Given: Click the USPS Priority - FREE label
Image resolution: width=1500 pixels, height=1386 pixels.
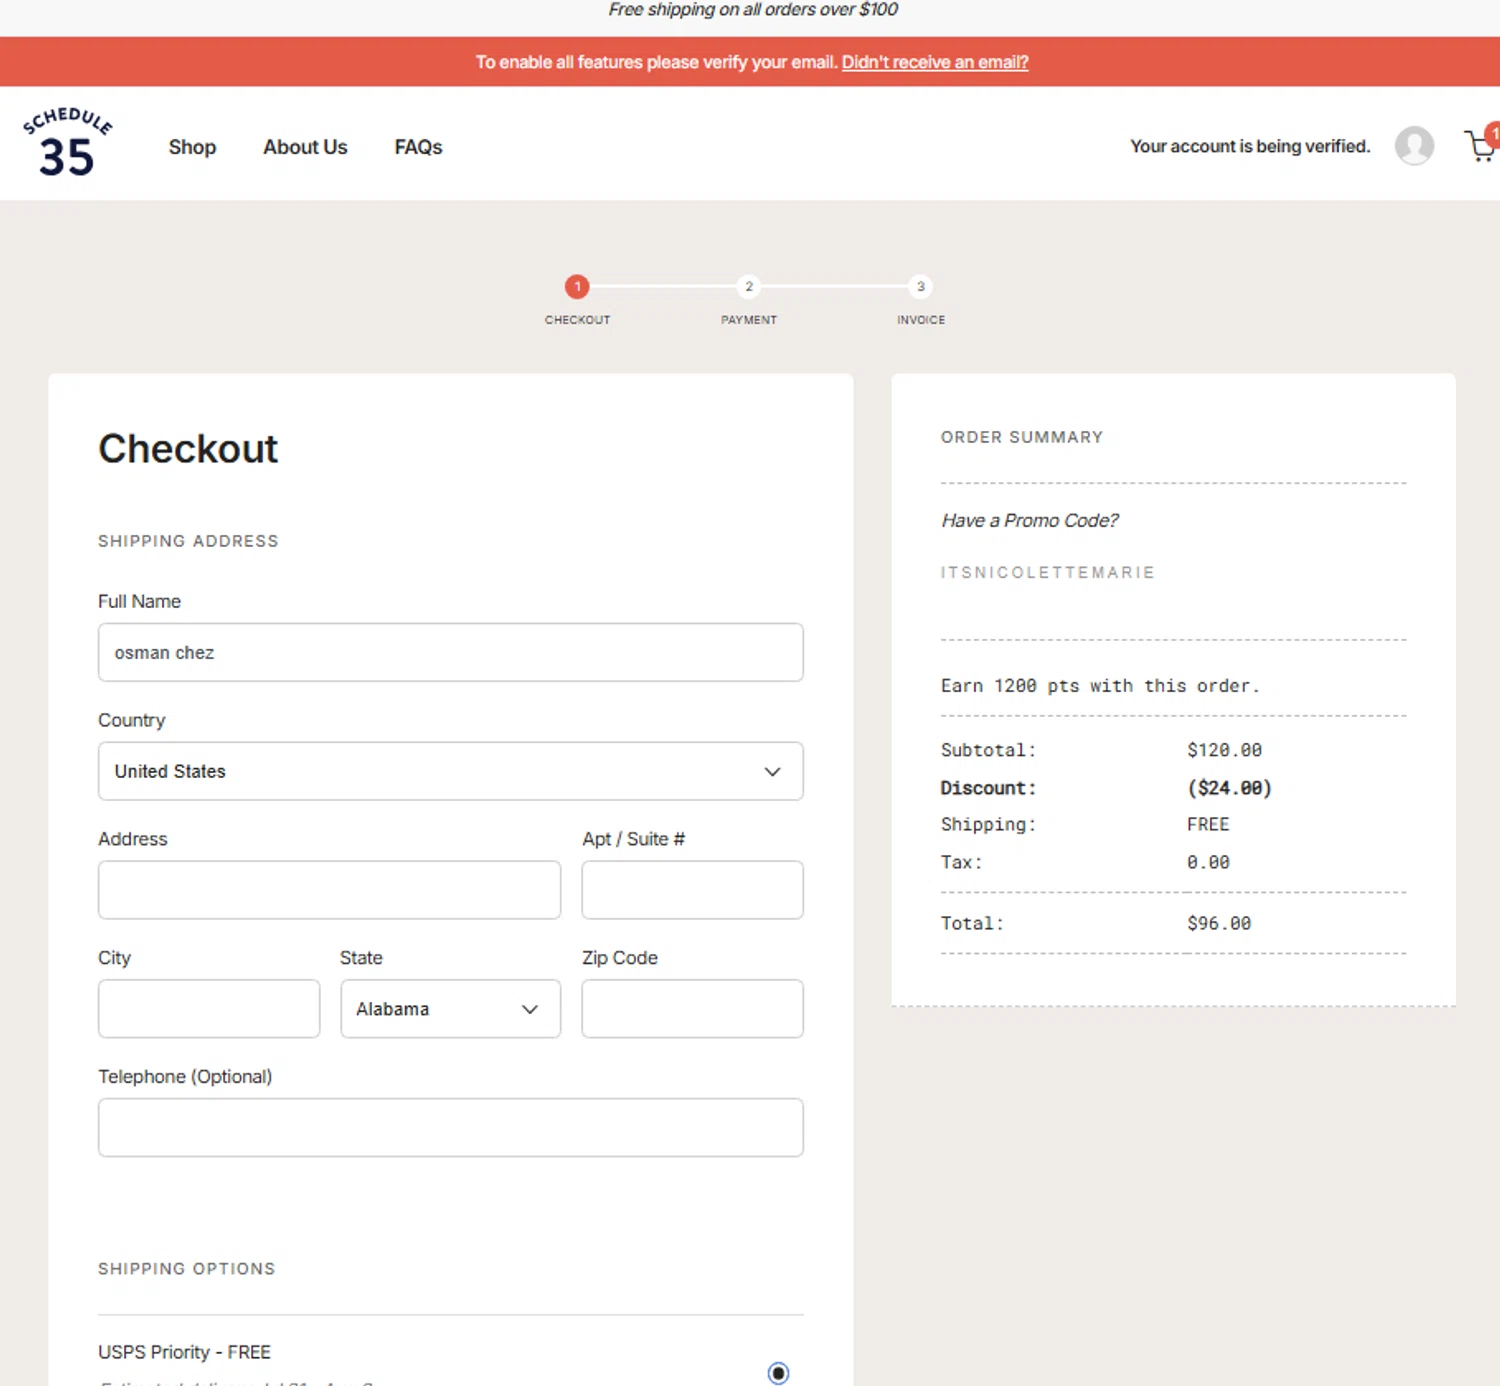Looking at the screenshot, I should click(184, 1352).
